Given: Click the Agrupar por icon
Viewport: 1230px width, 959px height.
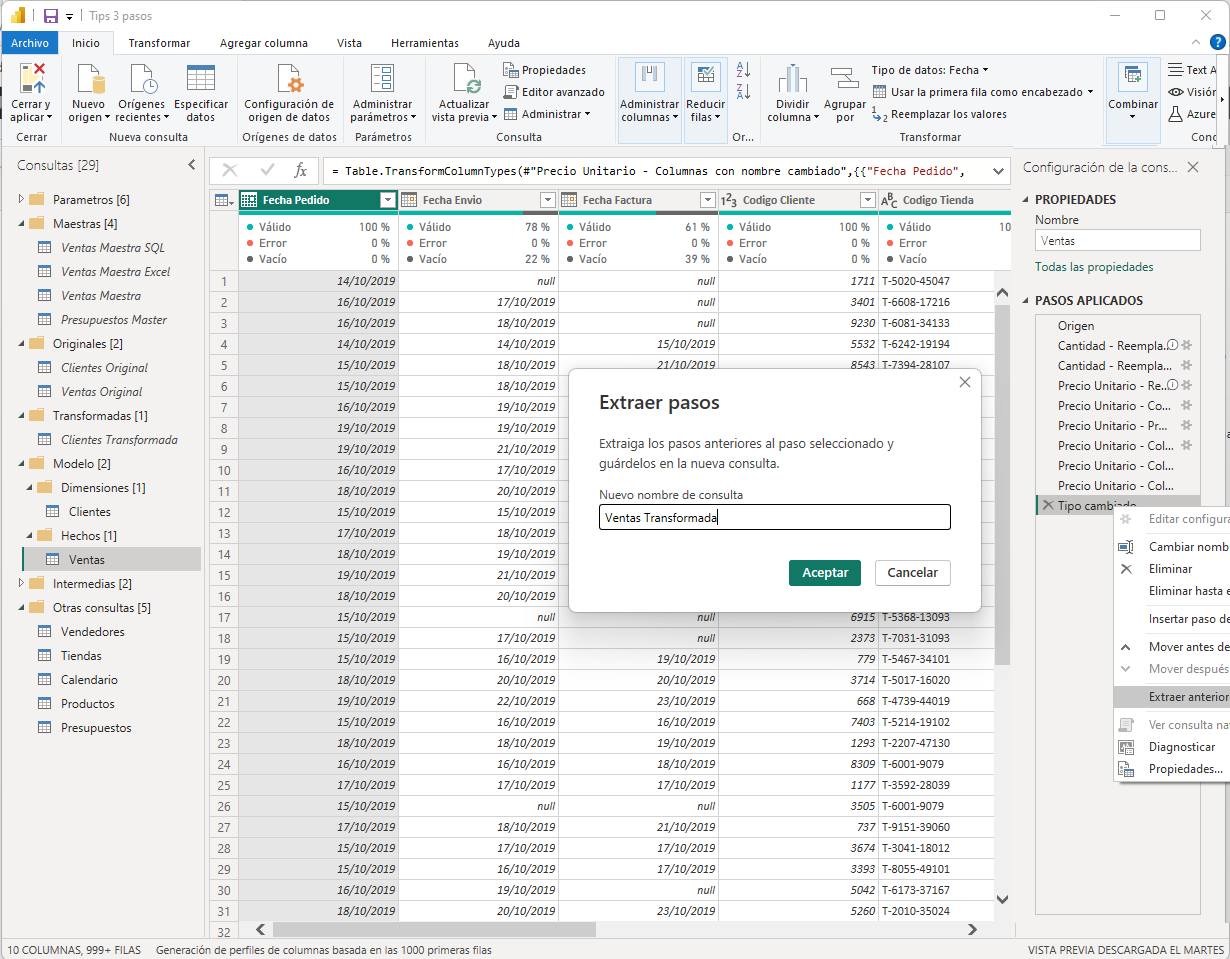Looking at the screenshot, I should [x=845, y=80].
